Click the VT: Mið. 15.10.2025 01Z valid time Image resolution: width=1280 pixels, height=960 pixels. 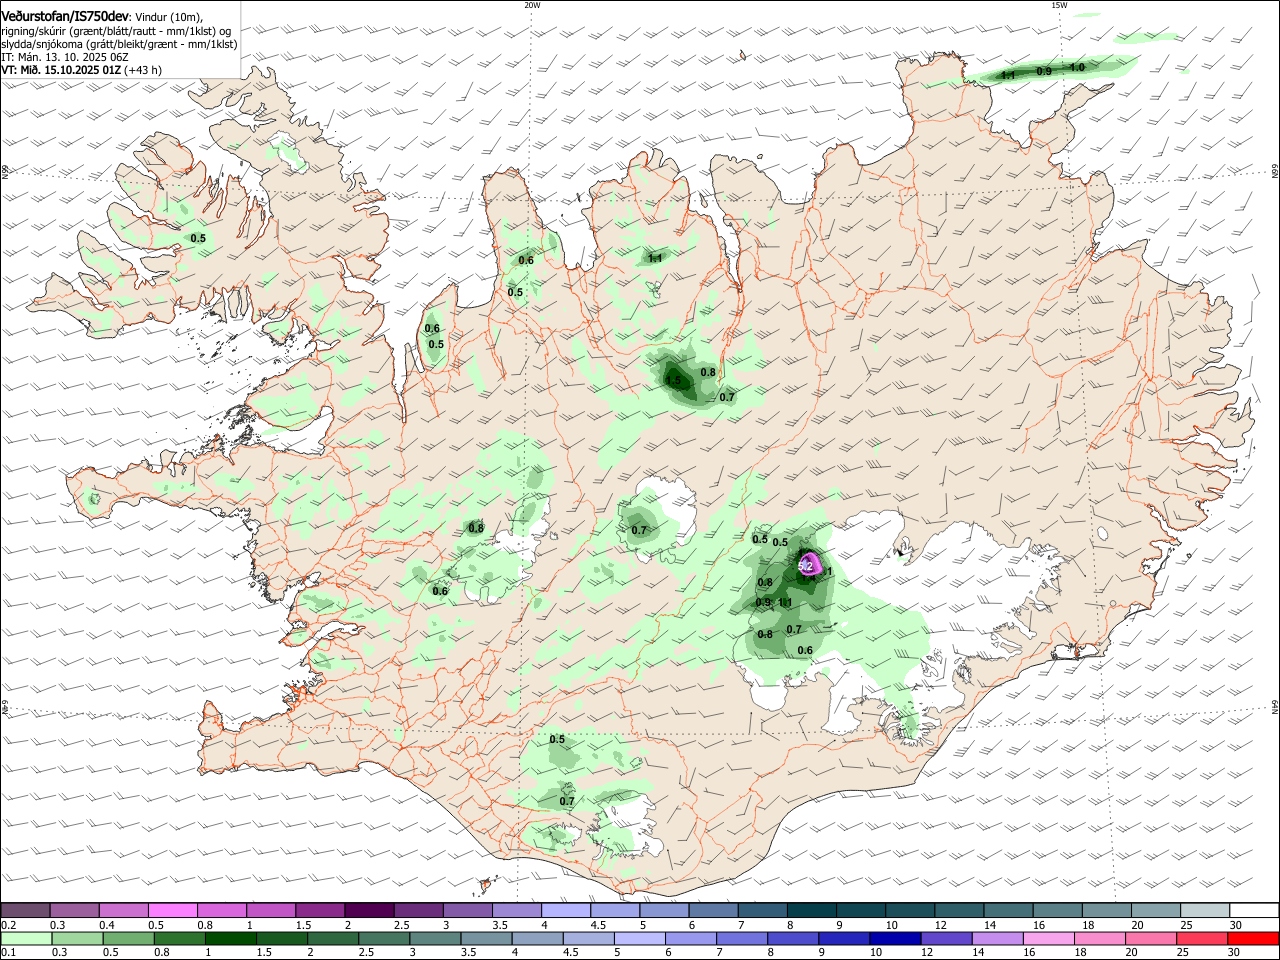click(61, 70)
